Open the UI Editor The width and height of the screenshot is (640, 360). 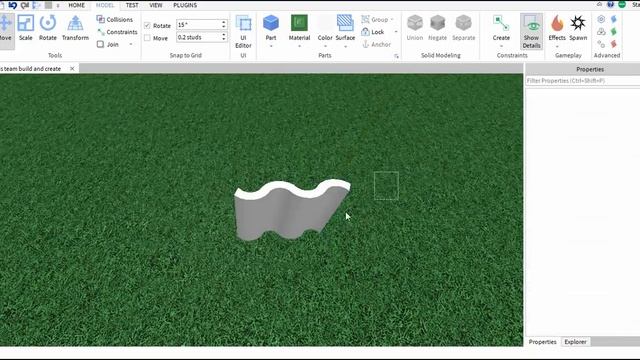click(243, 32)
